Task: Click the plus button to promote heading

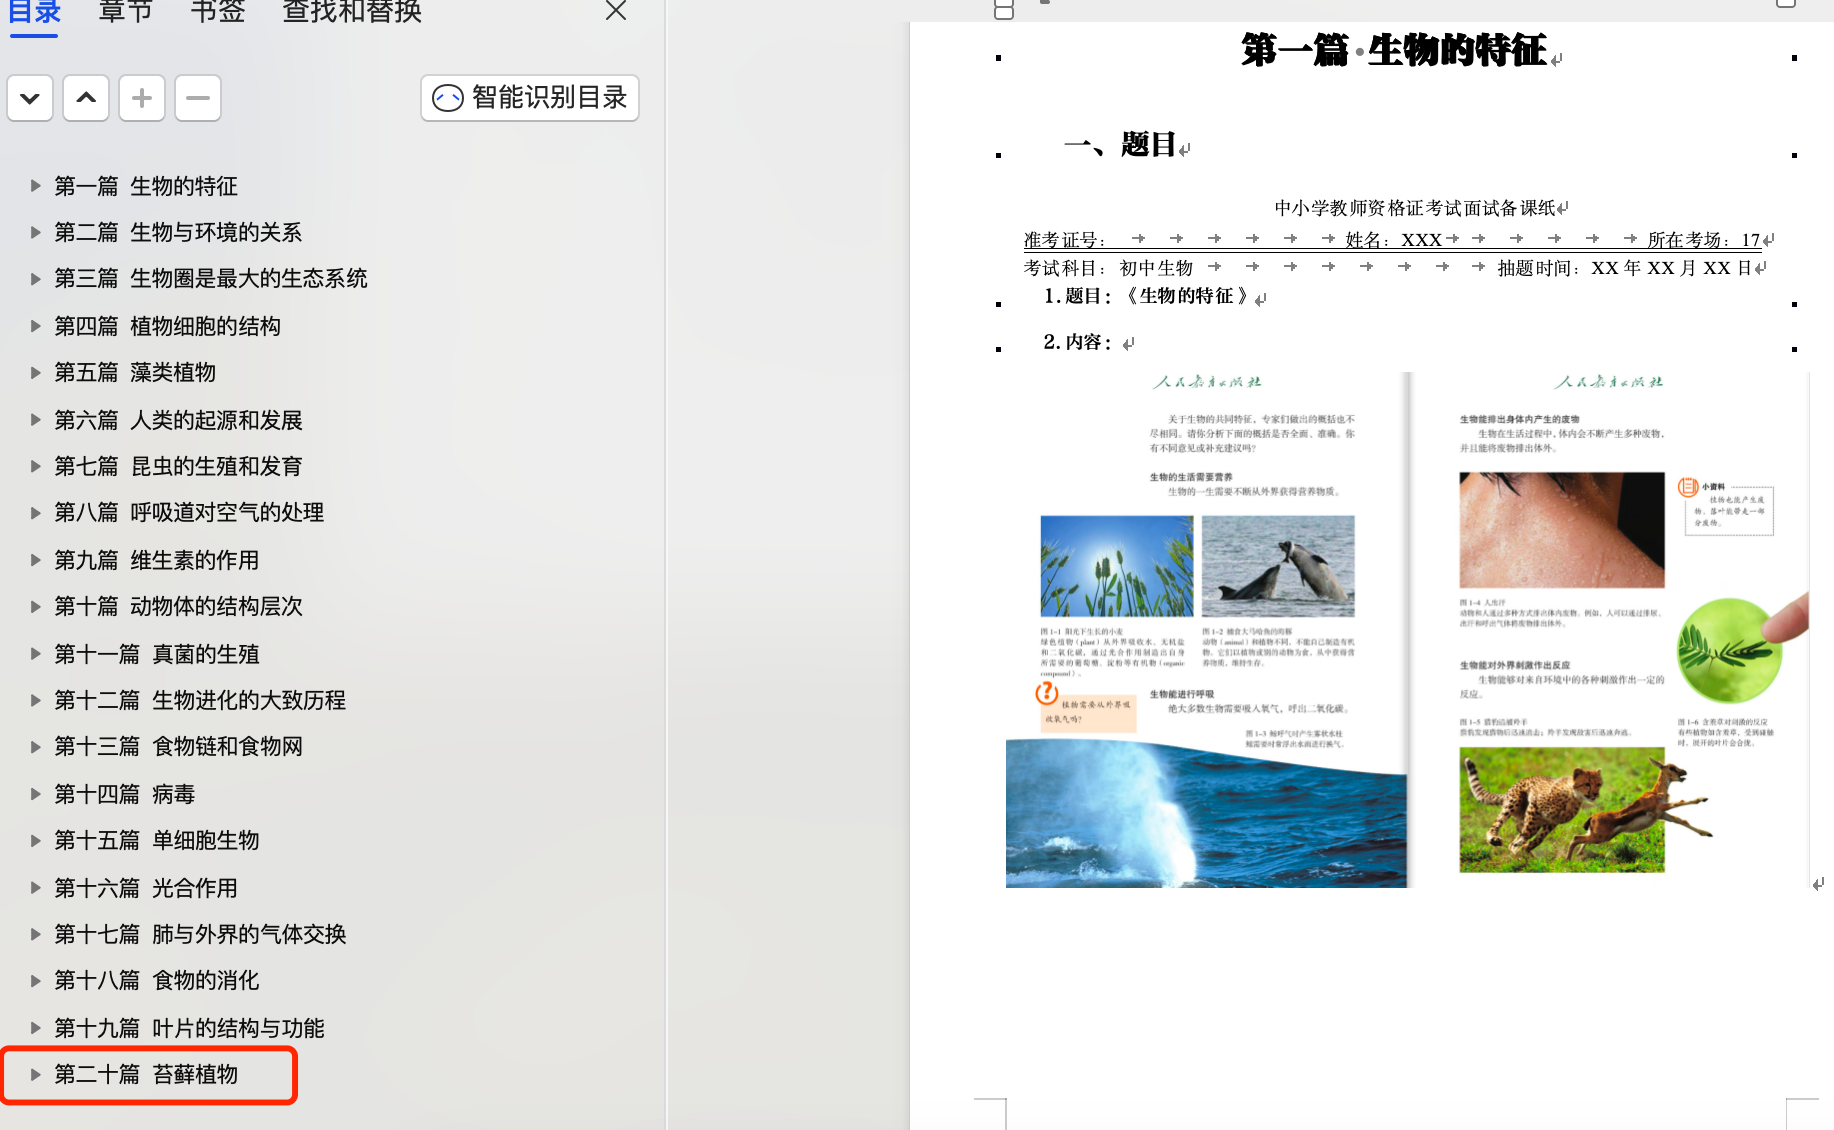Action: 142,98
